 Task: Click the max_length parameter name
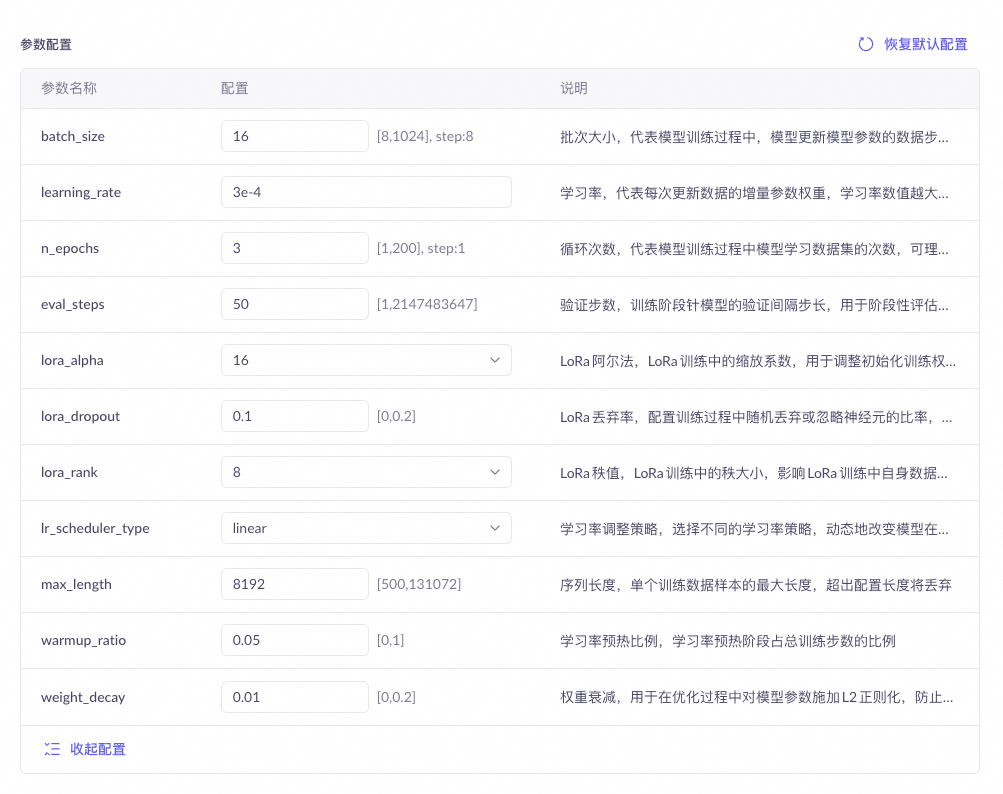click(76, 585)
